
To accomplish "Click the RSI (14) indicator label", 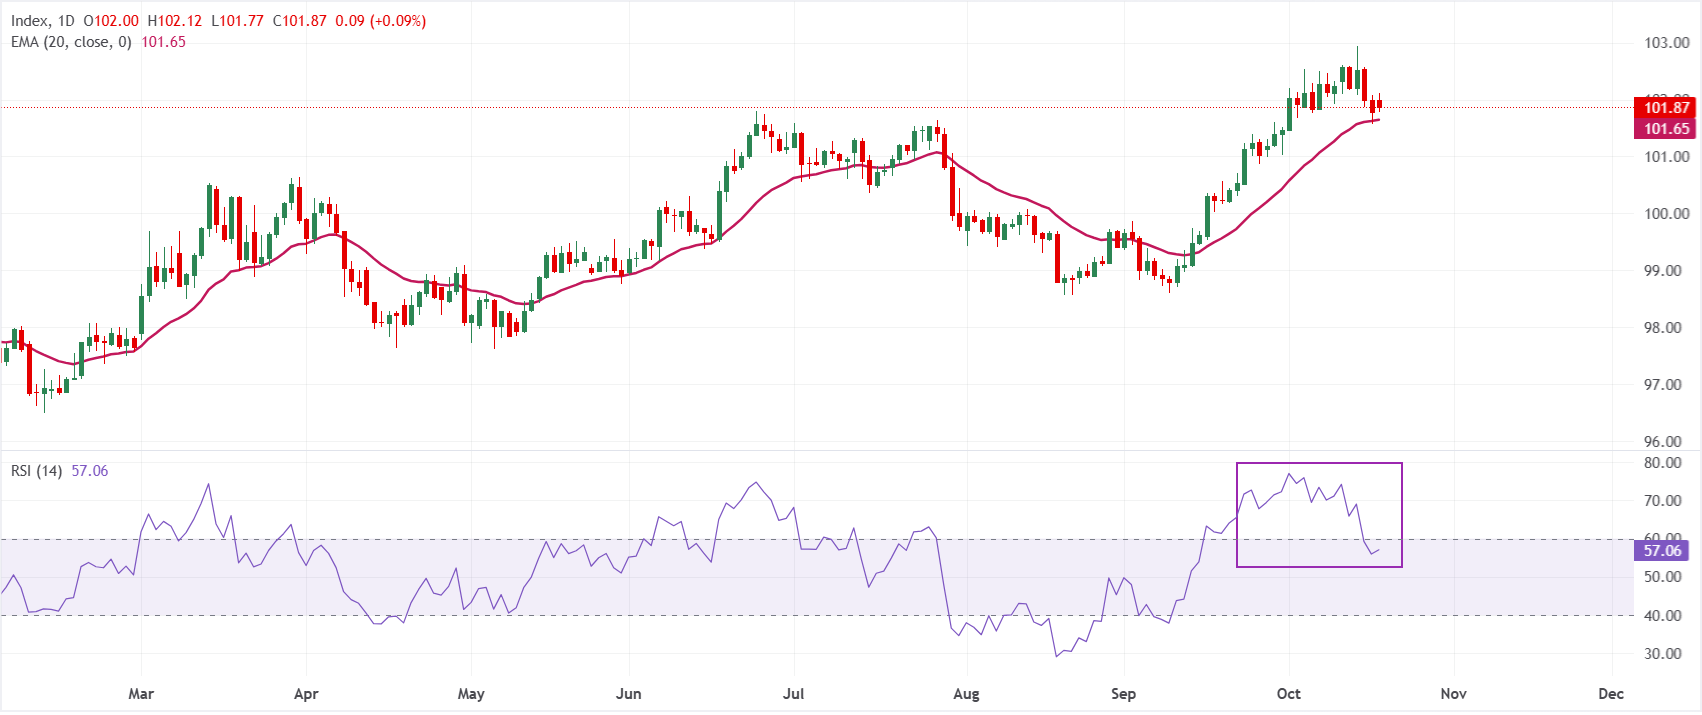I will click(37, 470).
